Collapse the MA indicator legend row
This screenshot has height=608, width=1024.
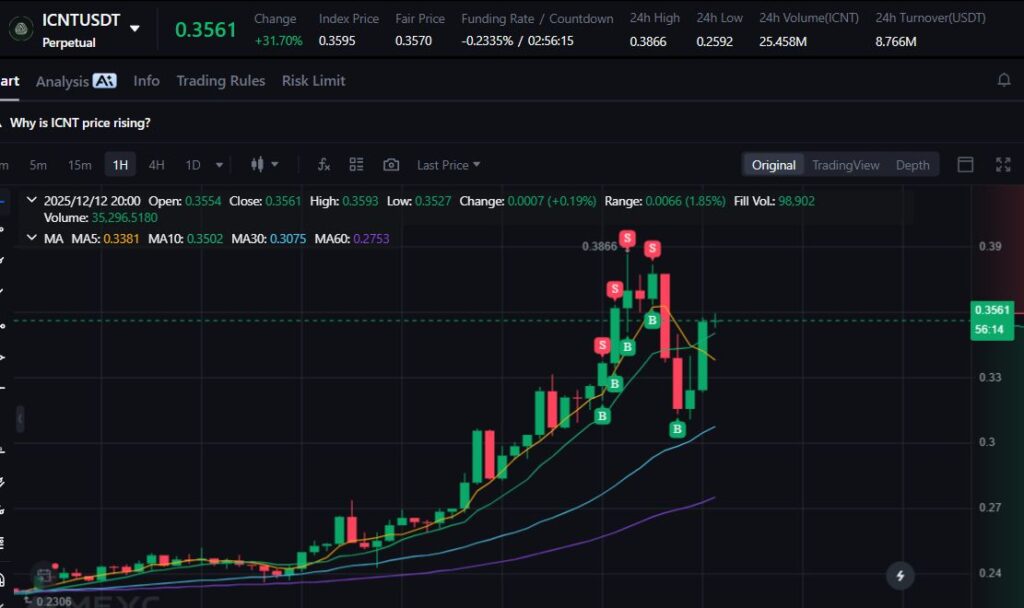(x=30, y=238)
